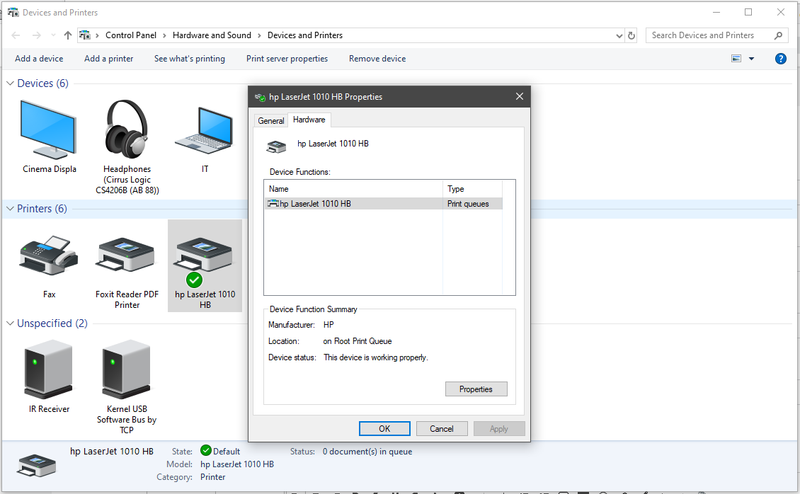The image size is (800, 494).
Task: Open Print server properties
Action: [287, 59]
